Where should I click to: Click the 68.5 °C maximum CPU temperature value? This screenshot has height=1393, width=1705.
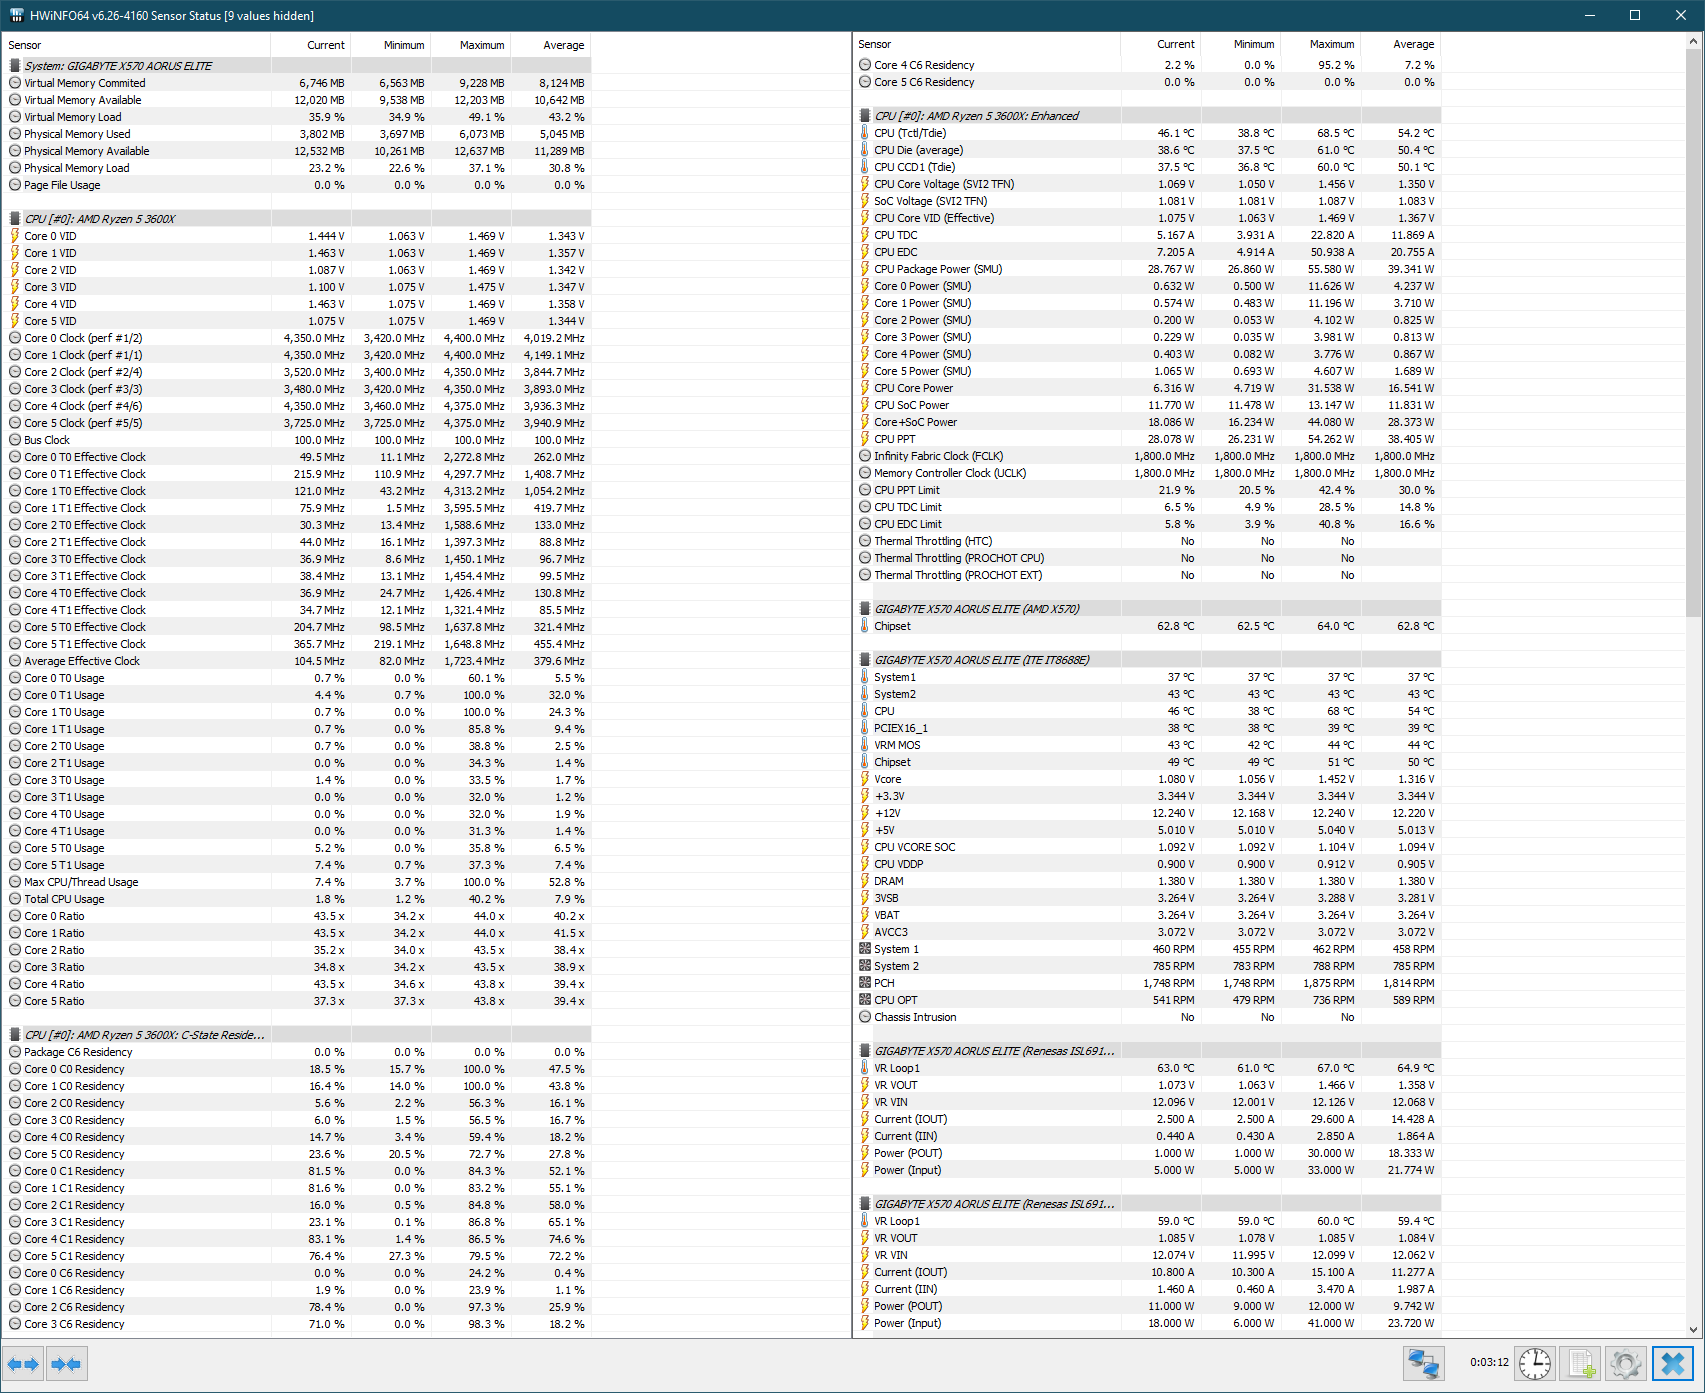pos(1336,133)
